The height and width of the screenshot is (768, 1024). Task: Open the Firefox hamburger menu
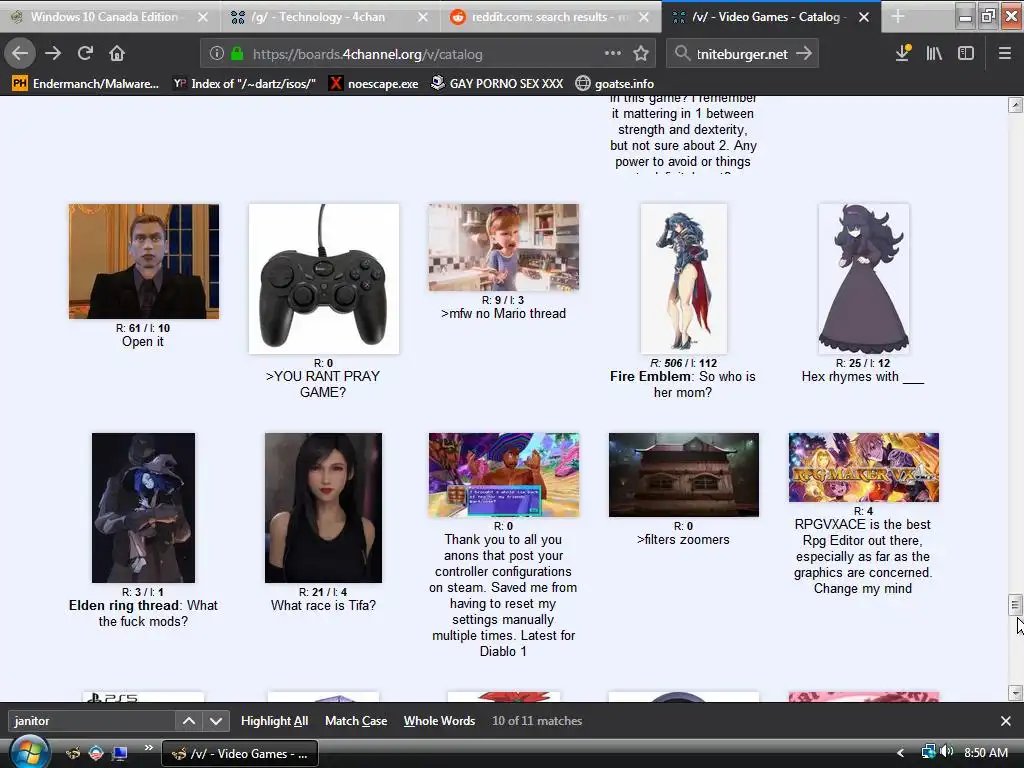click(x=1005, y=54)
